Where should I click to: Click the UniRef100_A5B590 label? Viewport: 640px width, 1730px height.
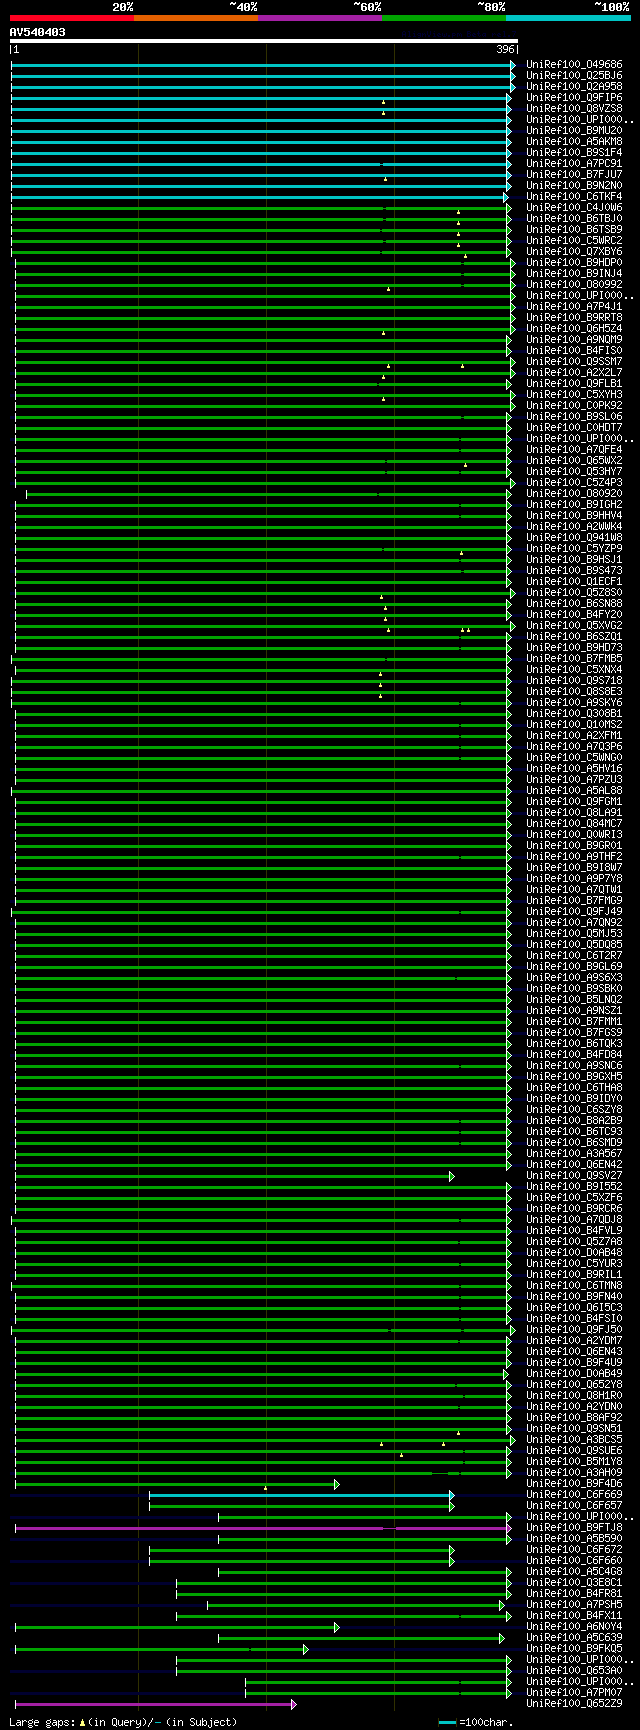(574, 1539)
